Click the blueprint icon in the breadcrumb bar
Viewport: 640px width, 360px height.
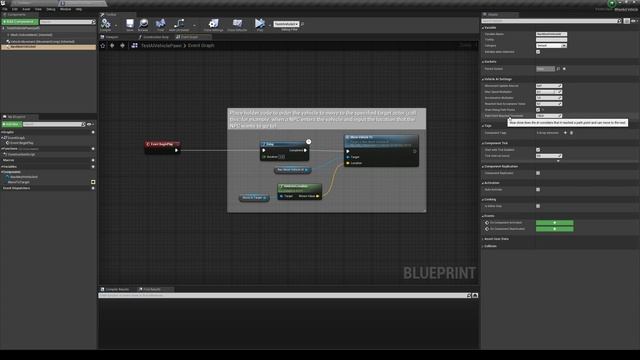134,46
